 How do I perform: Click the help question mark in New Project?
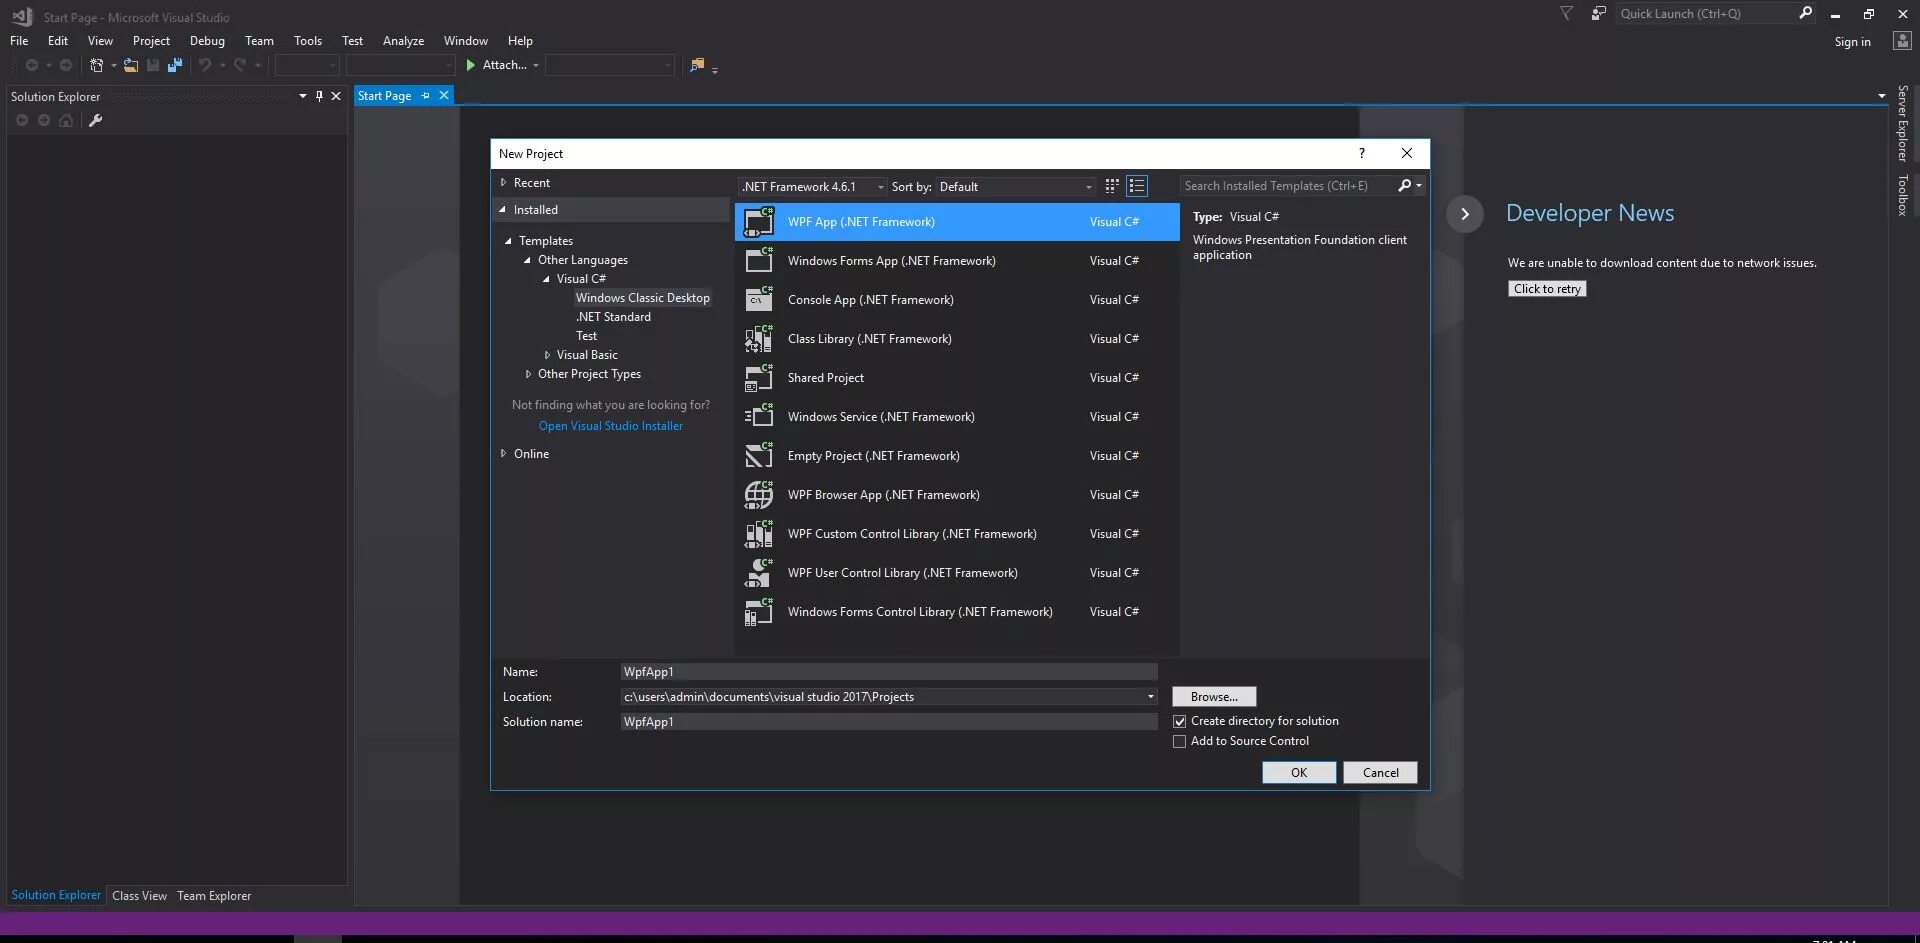(1361, 153)
